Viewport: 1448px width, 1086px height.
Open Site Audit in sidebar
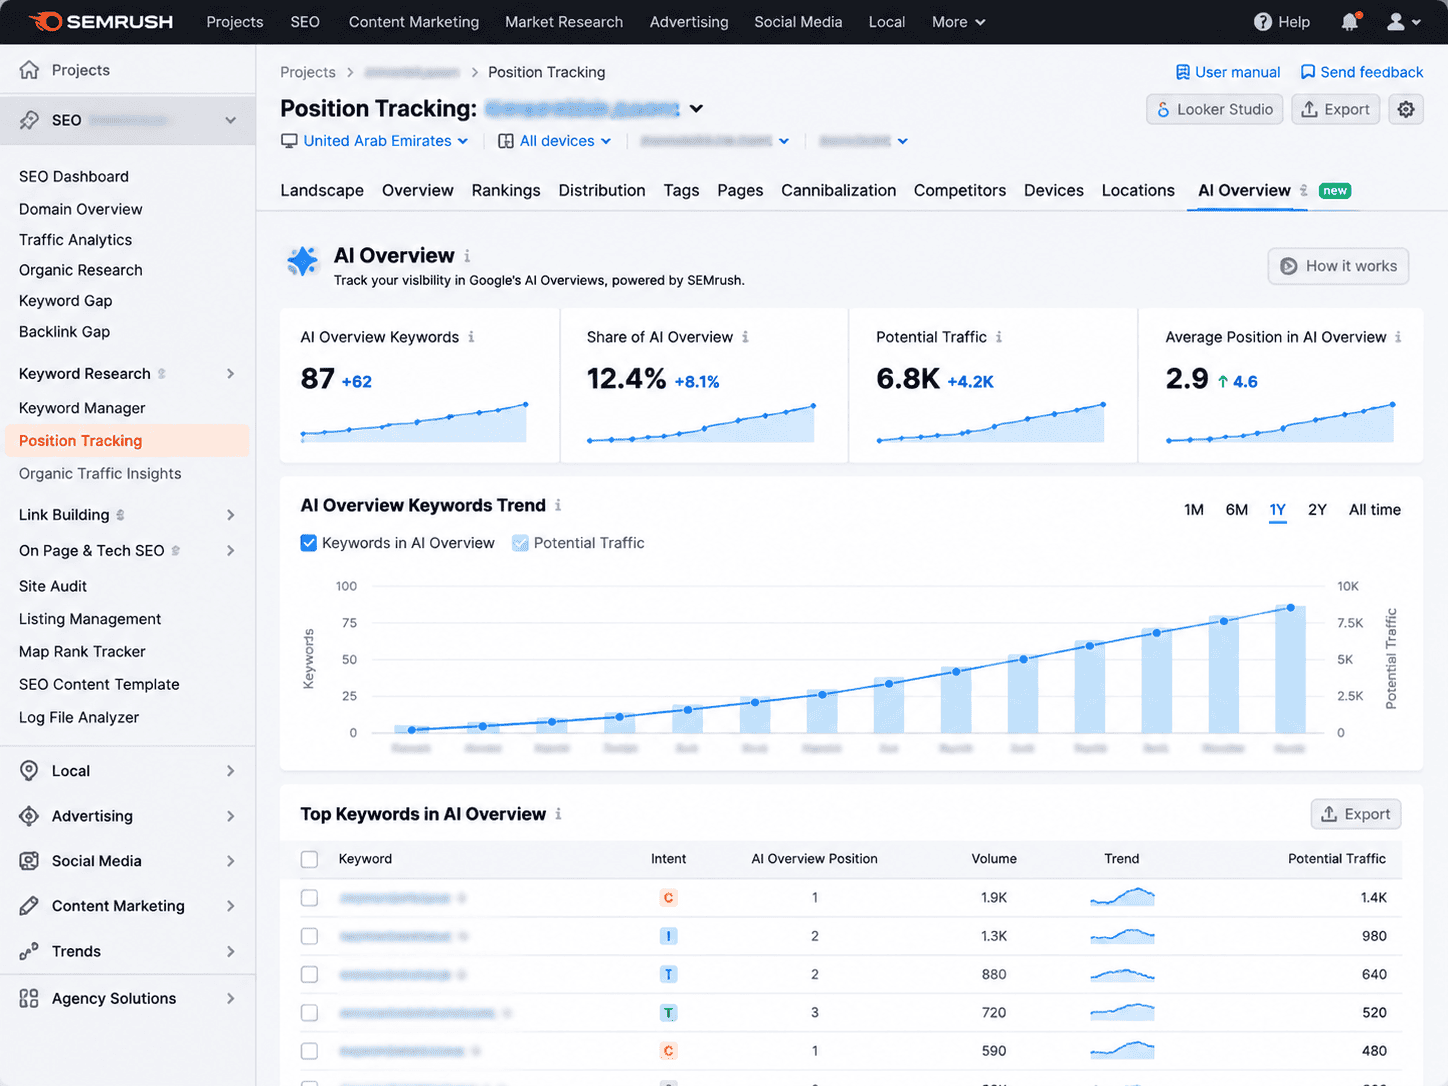click(53, 586)
